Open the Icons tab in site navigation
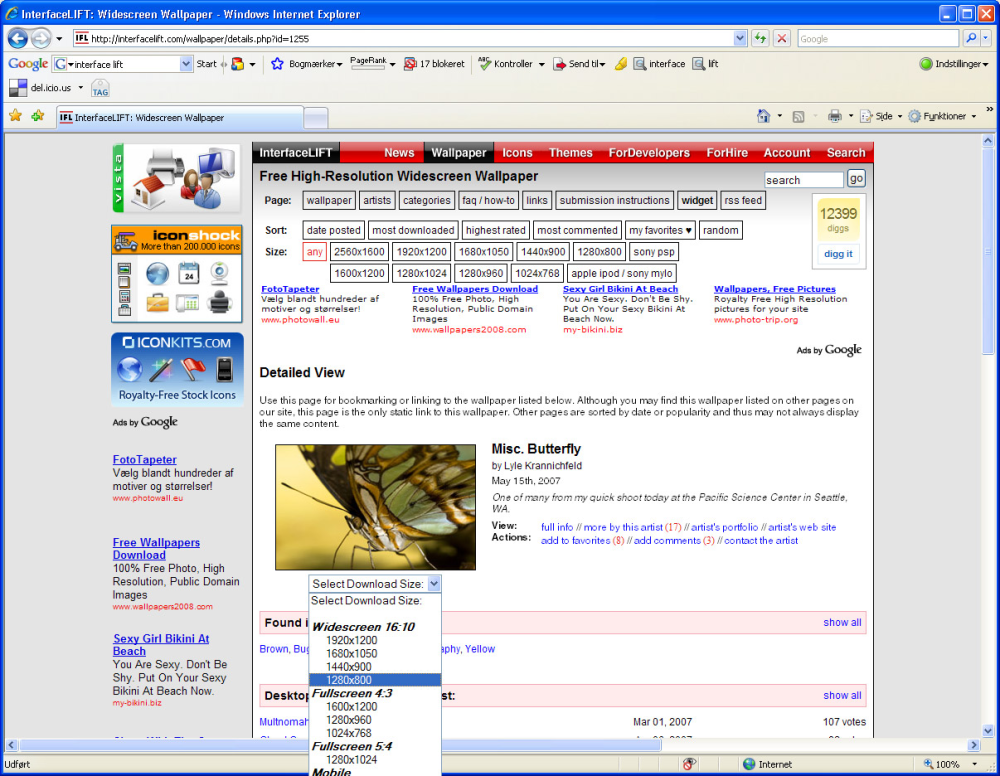This screenshot has height=776, width=1000. click(x=517, y=152)
